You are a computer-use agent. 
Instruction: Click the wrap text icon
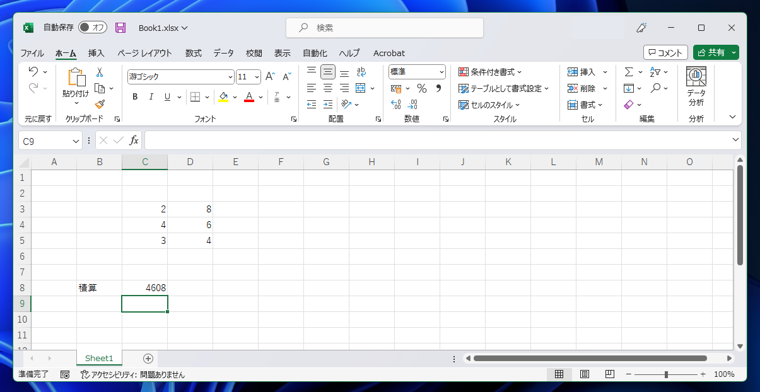[x=361, y=72]
